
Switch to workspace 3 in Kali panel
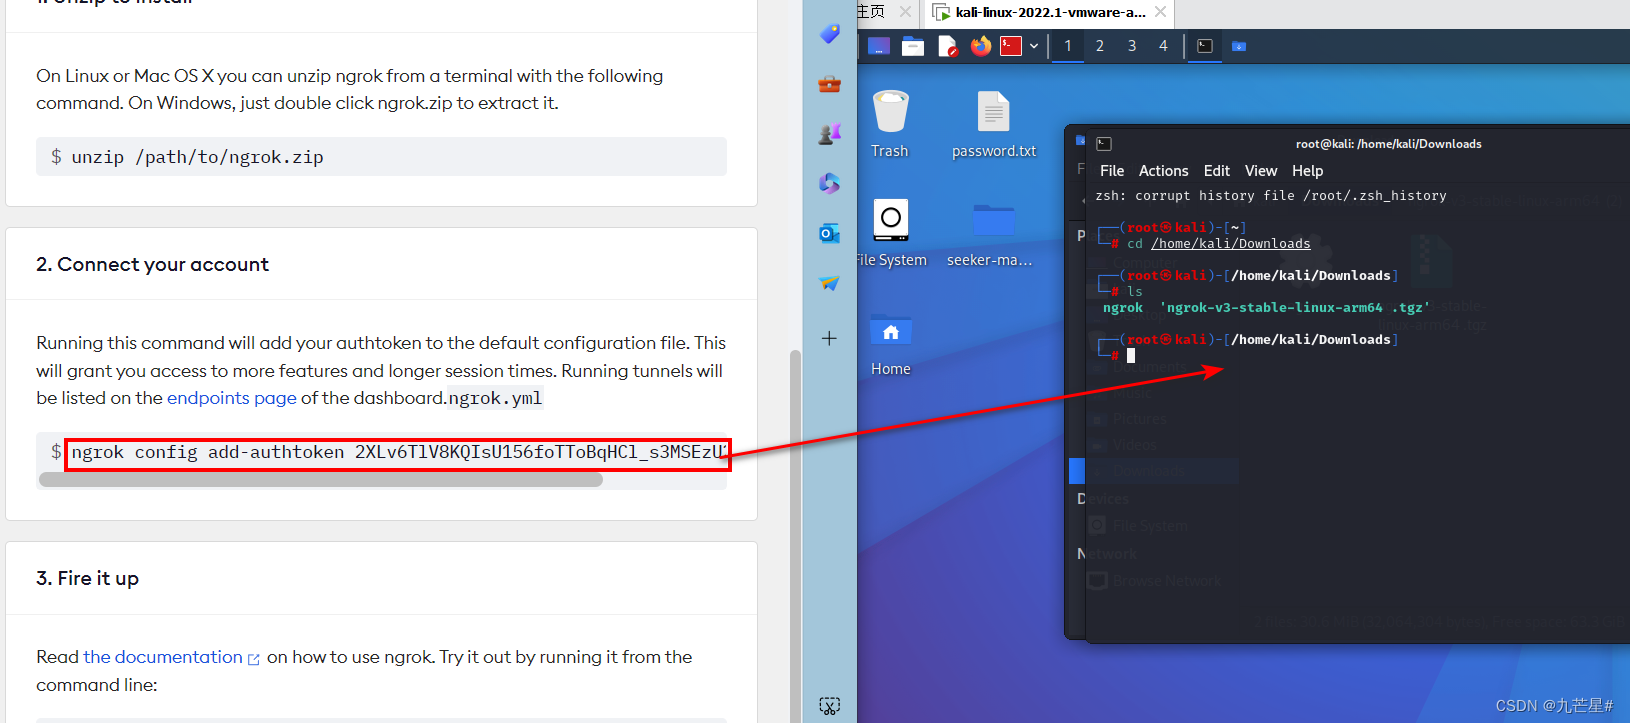1132,46
